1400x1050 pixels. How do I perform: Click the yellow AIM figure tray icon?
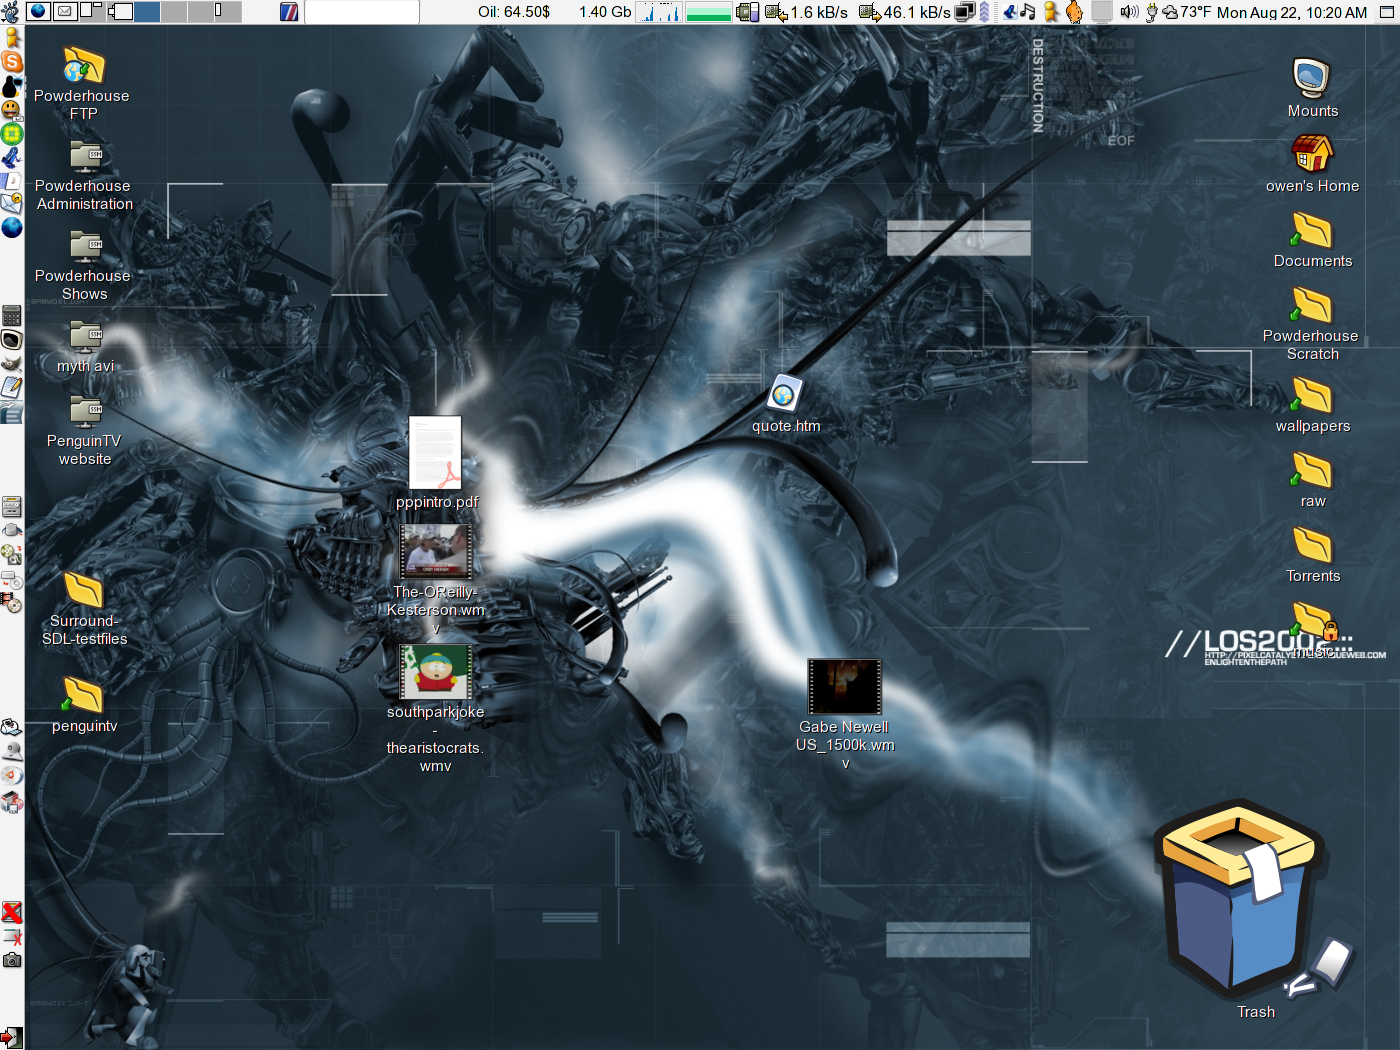pos(1051,12)
